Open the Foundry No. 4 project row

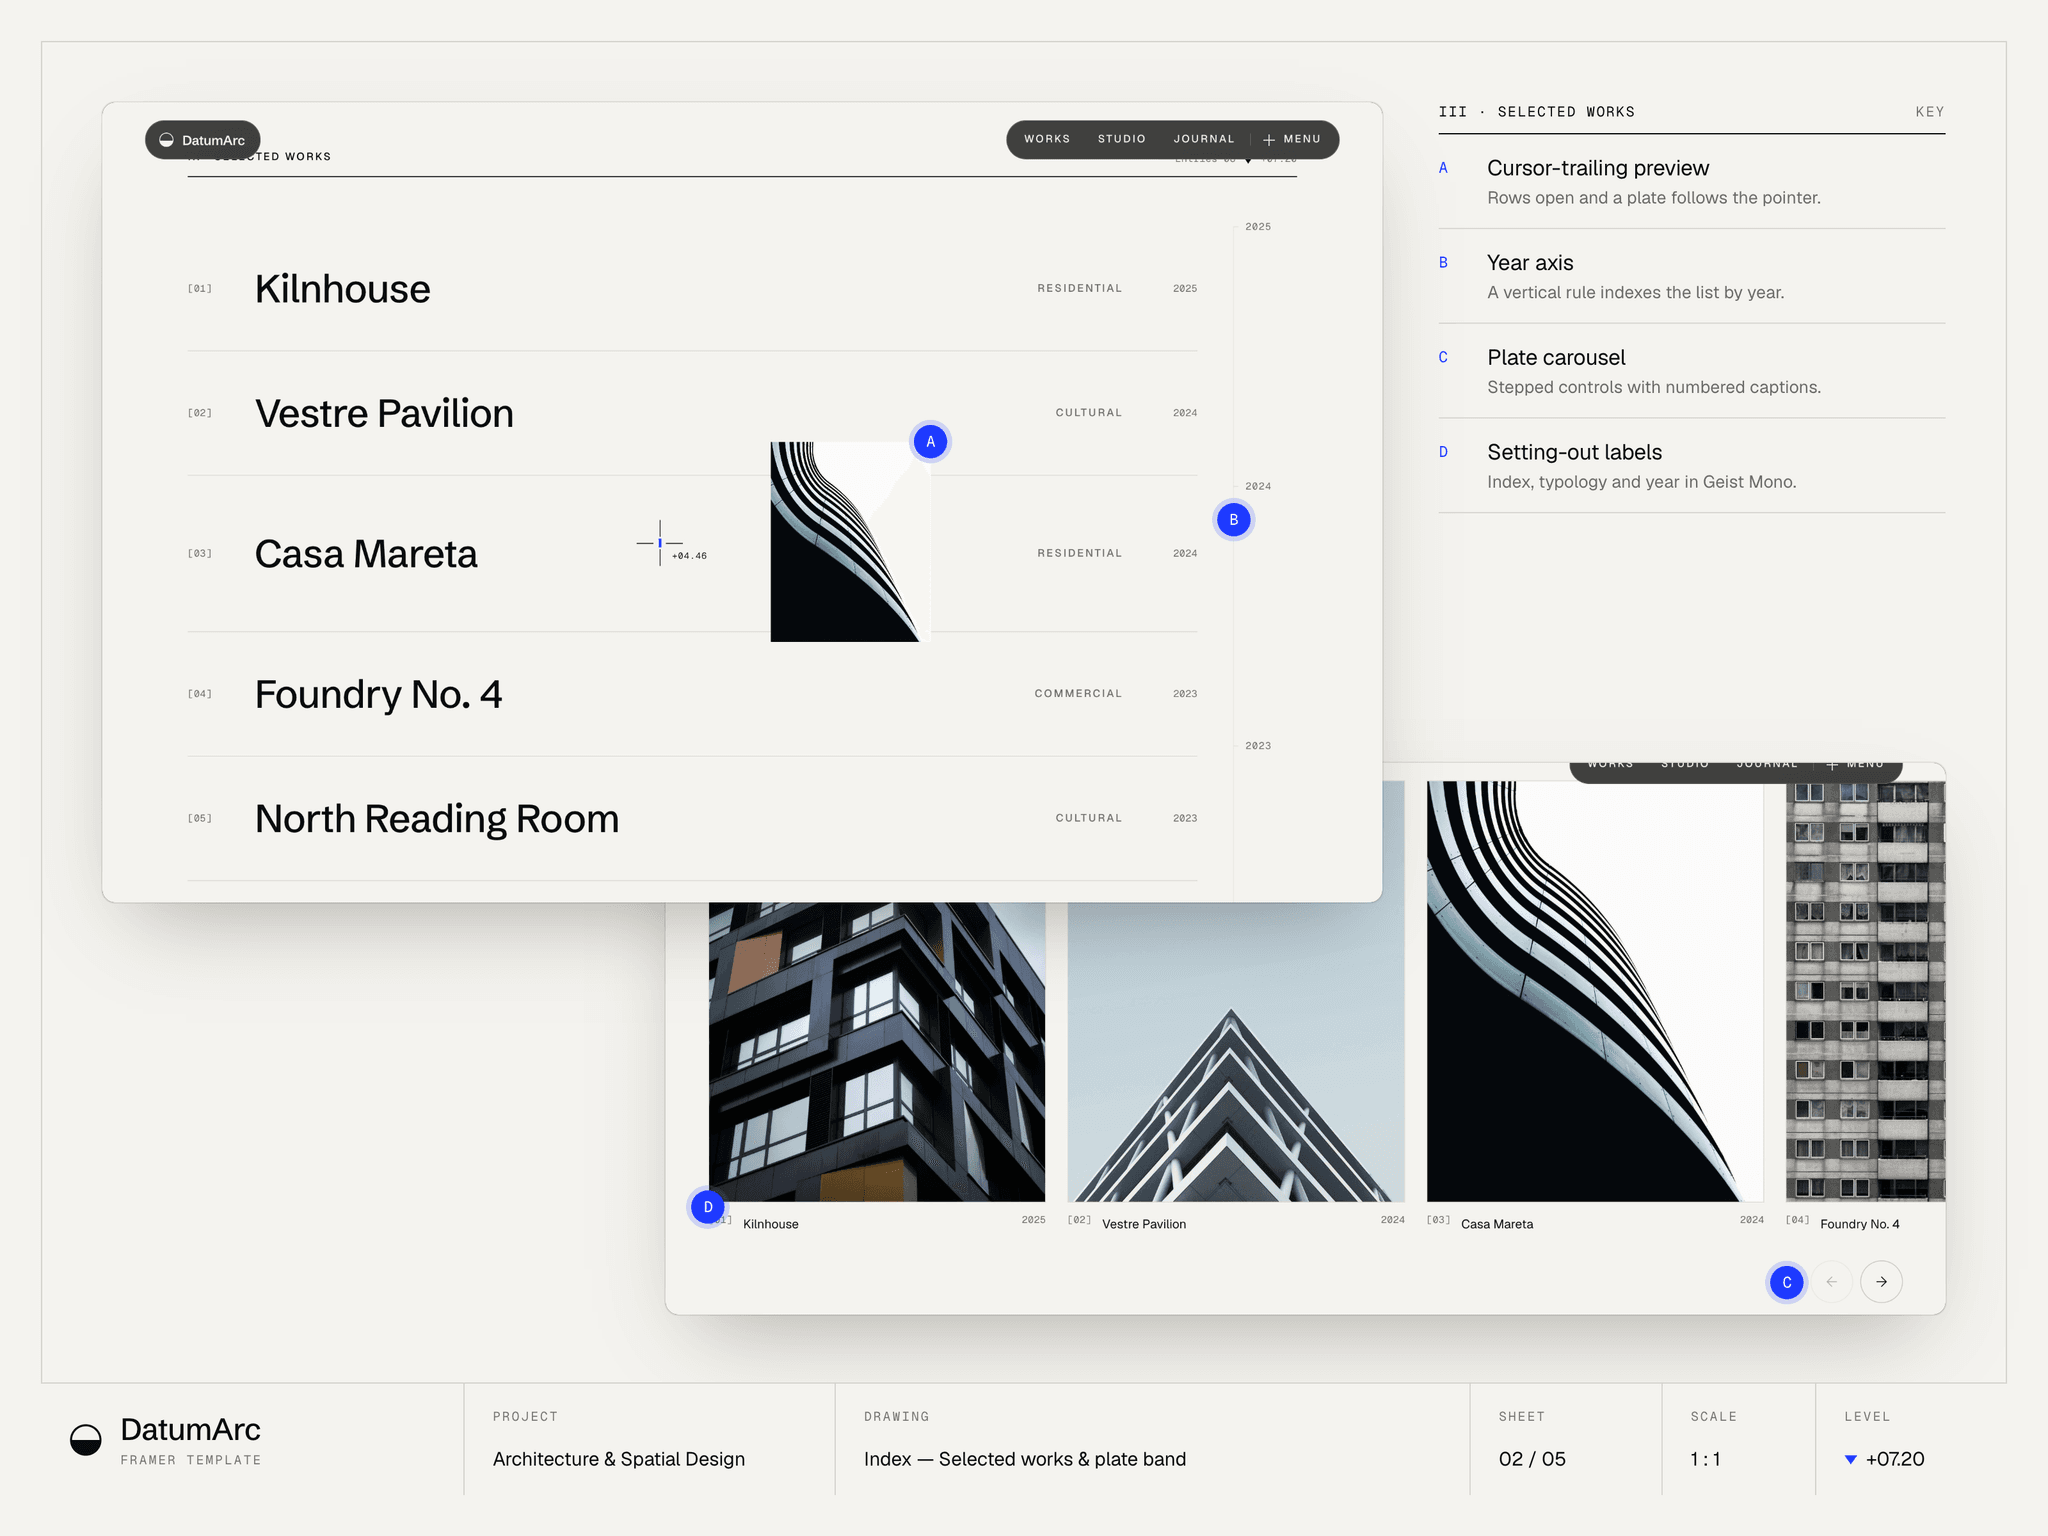tap(692, 694)
